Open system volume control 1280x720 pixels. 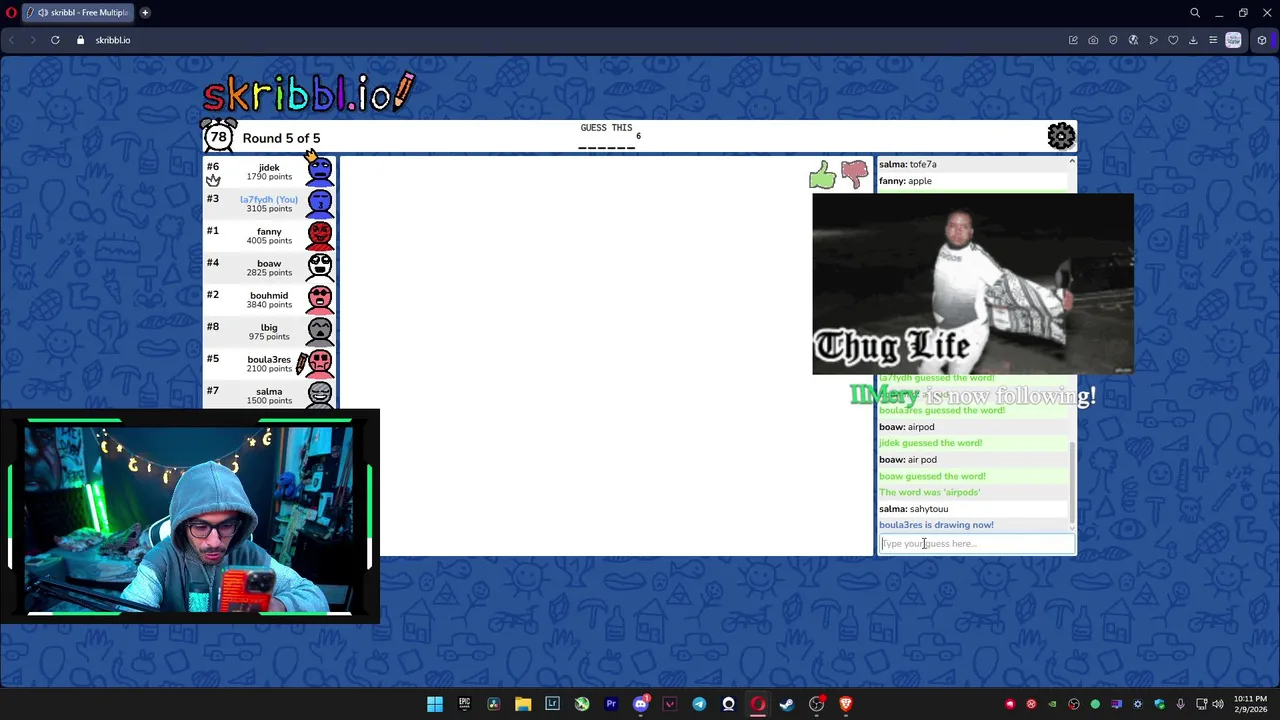[x=1218, y=704]
